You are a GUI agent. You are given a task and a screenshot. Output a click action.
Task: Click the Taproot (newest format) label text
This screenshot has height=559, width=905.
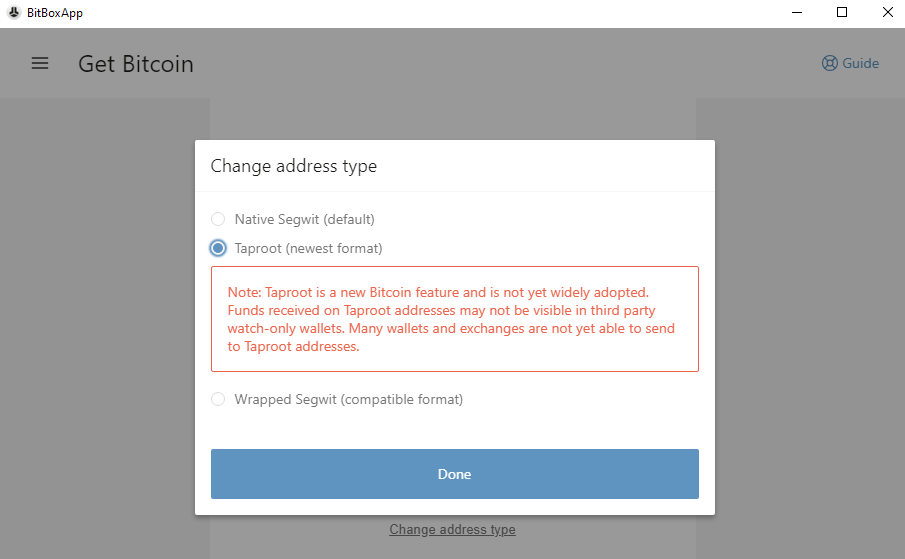click(x=308, y=248)
